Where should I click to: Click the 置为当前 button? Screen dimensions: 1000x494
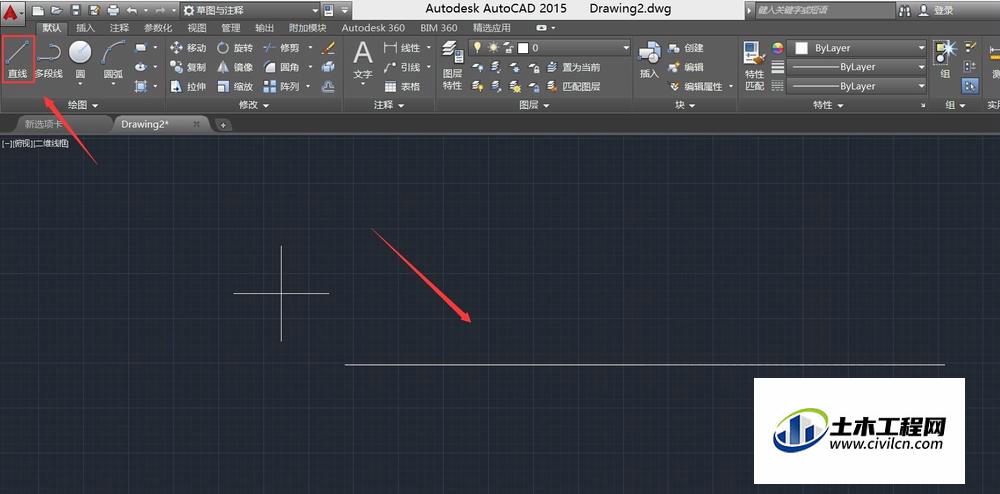click(x=573, y=67)
